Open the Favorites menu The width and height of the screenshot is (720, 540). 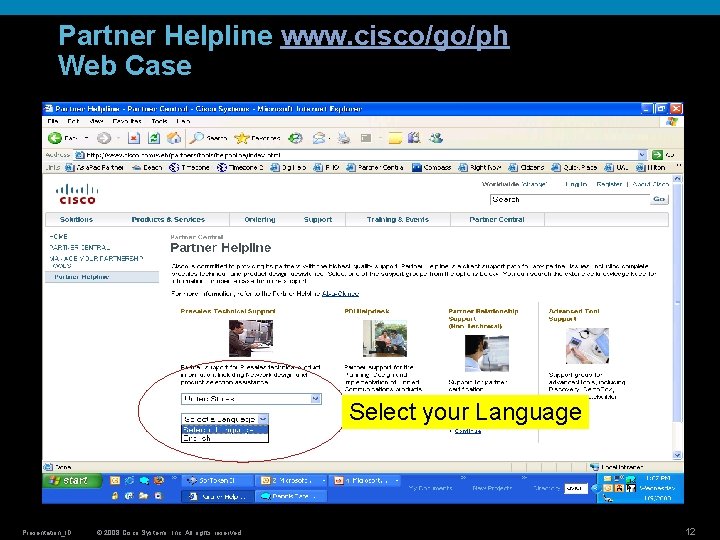127,121
